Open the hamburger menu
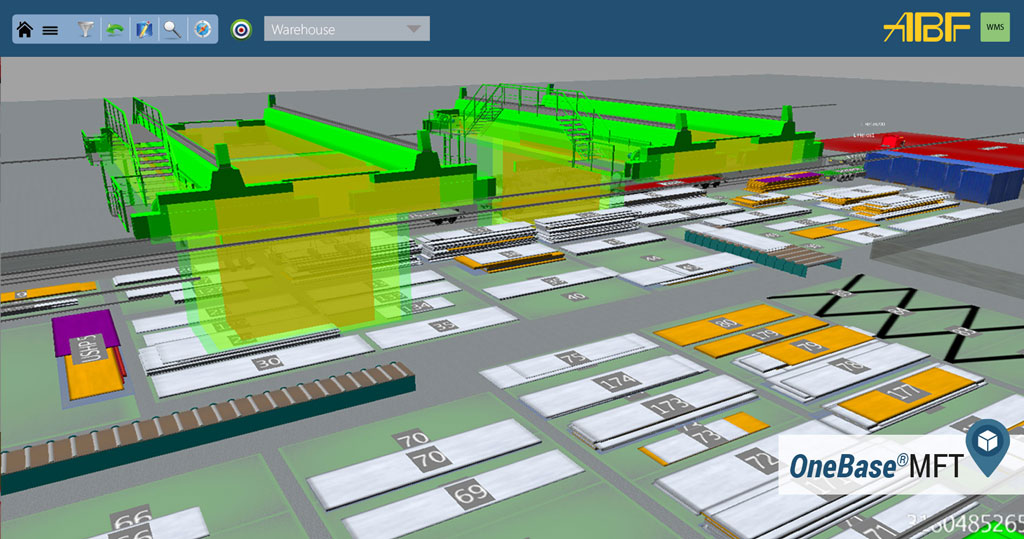This screenshot has width=1024, height=539. tap(50, 30)
